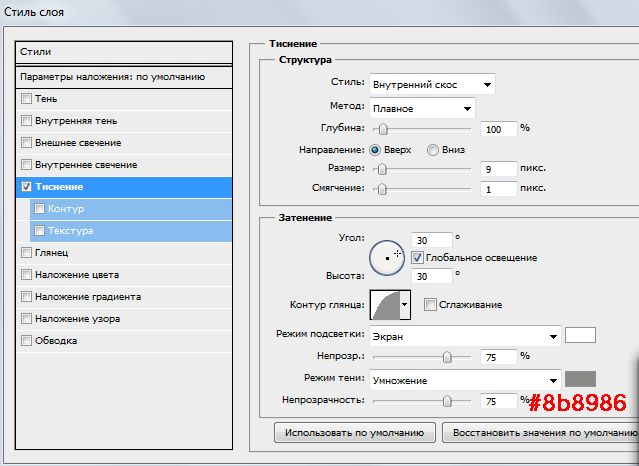The height and width of the screenshot is (466, 639).
Task: Enable the Текстура sub-effect checkbox
Action: point(39,231)
